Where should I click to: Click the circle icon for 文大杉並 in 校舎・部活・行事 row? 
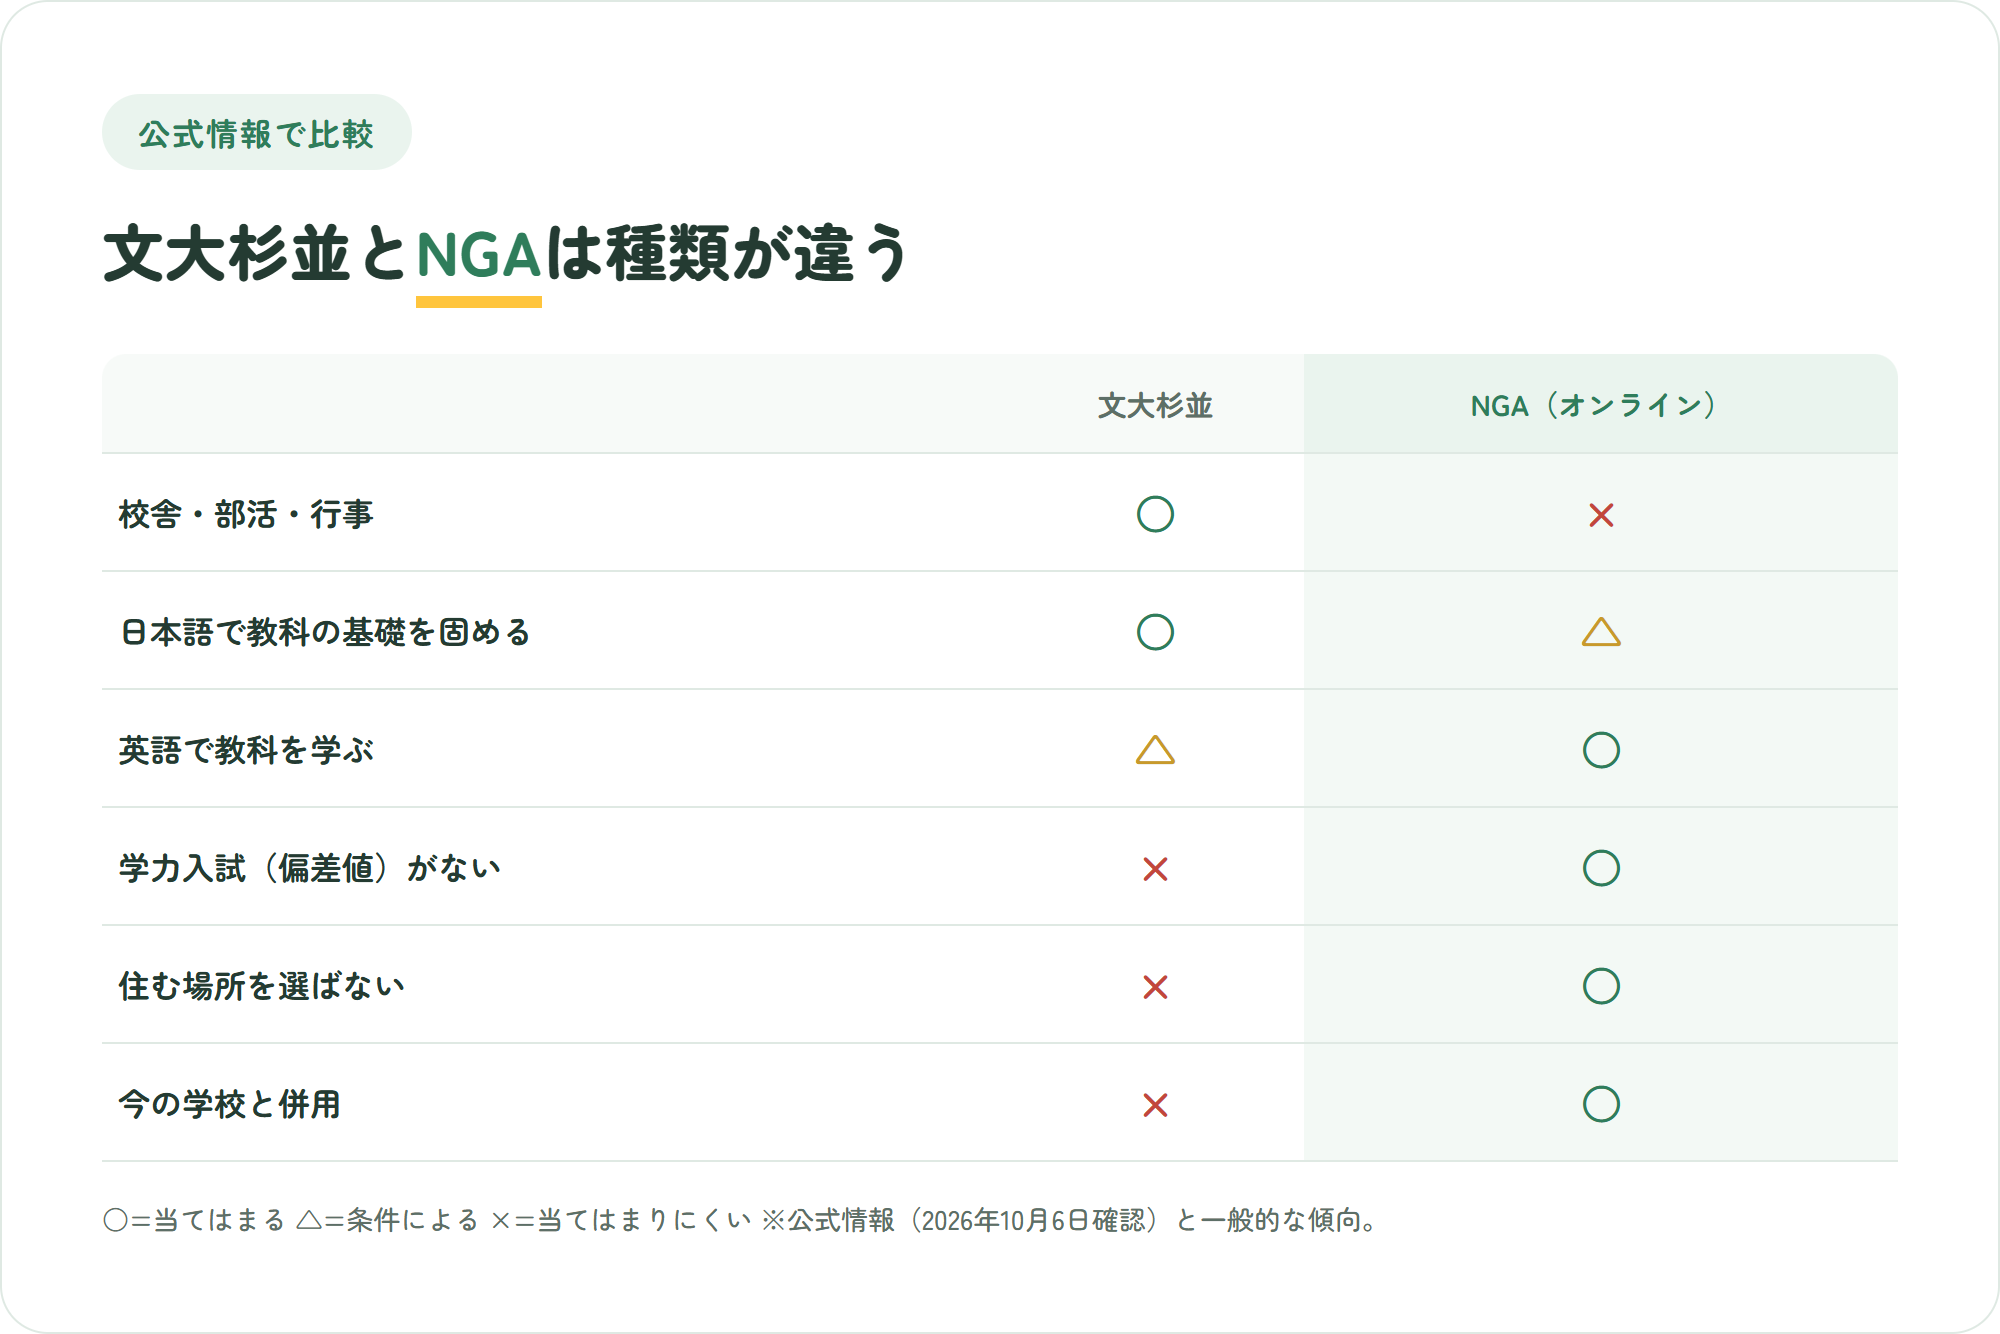1155,514
